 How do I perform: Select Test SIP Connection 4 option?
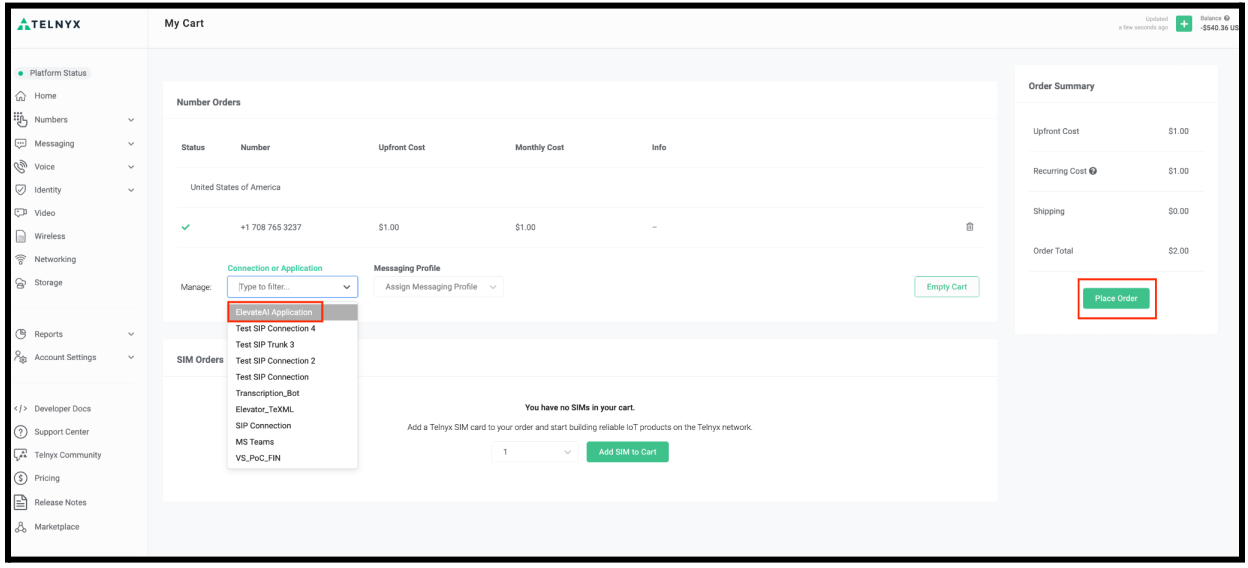(x=292, y=328)
